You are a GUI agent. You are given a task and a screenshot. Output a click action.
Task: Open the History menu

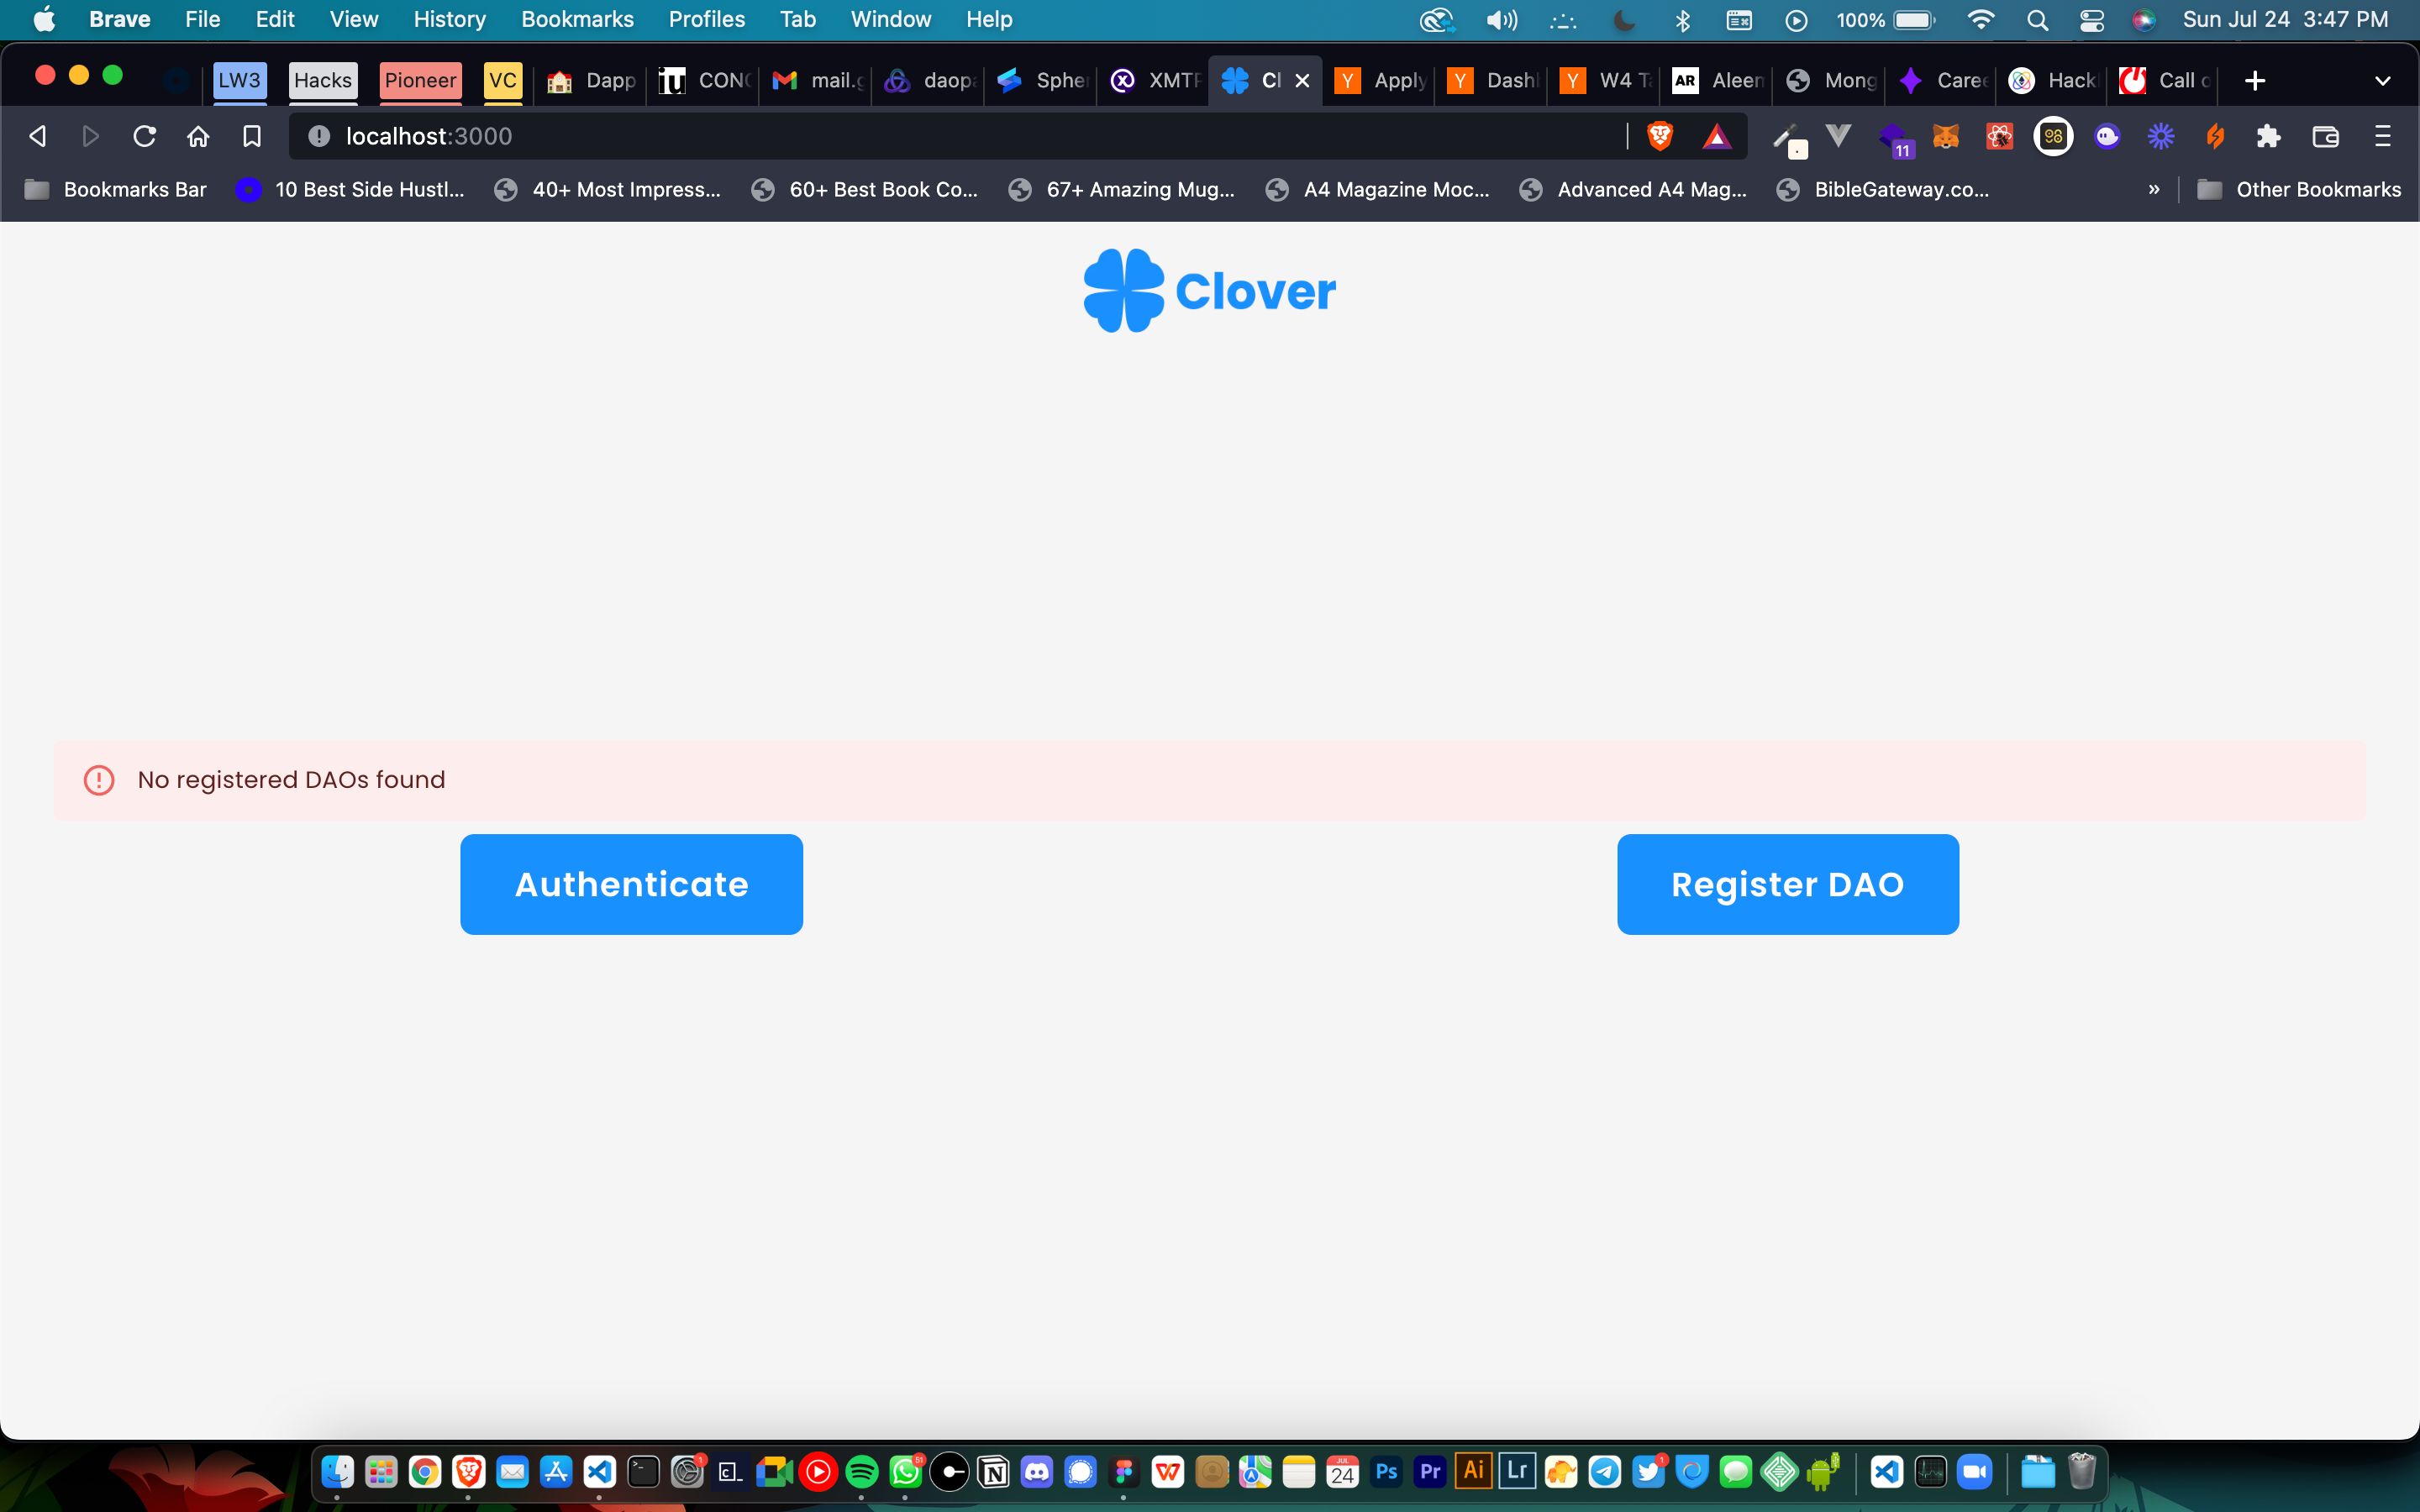pyautogui.click(x=449, y=19)
